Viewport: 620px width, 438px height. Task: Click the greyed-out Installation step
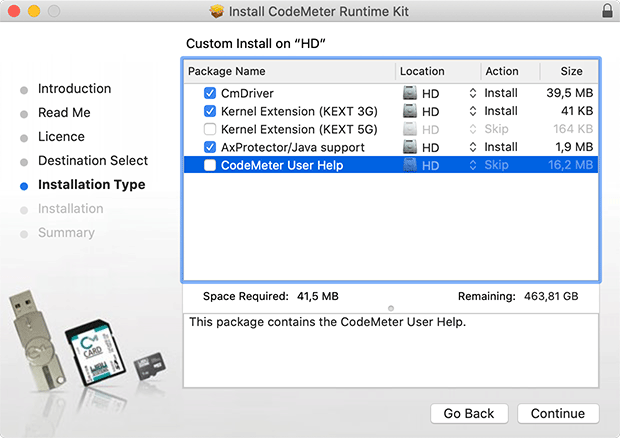[71, 208]
